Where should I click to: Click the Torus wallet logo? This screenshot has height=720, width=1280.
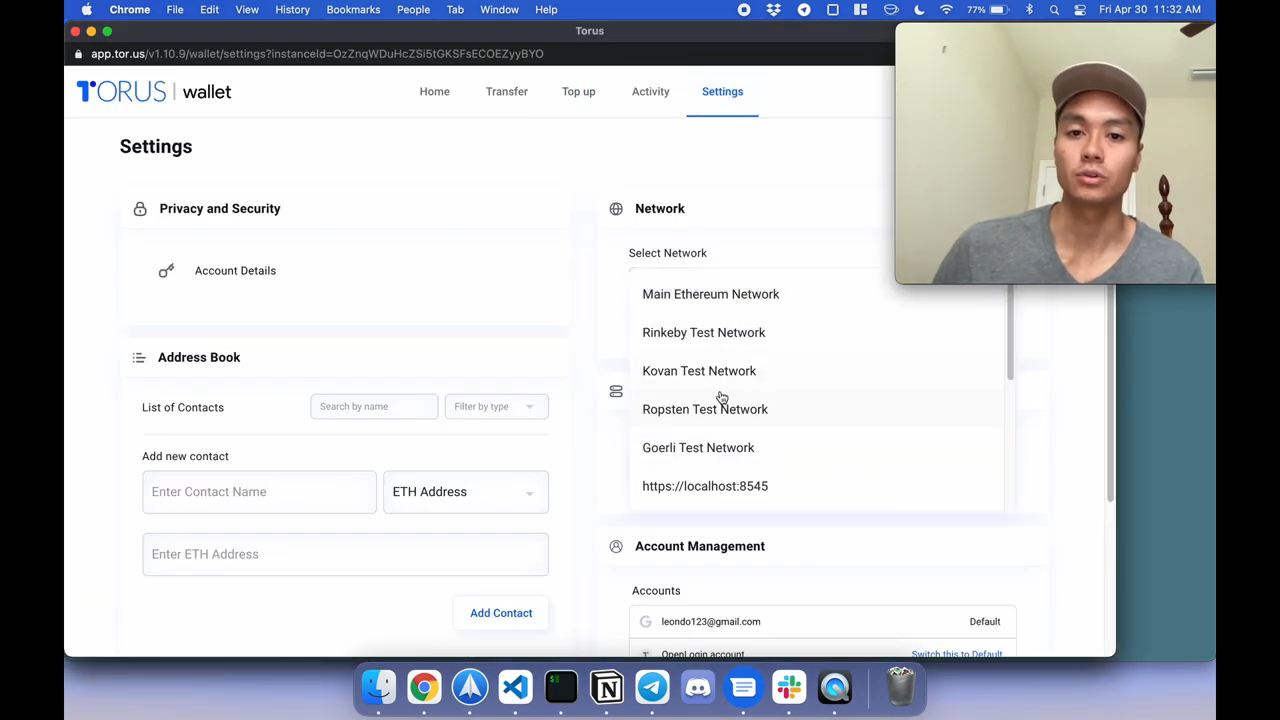[x=154, y=92]
